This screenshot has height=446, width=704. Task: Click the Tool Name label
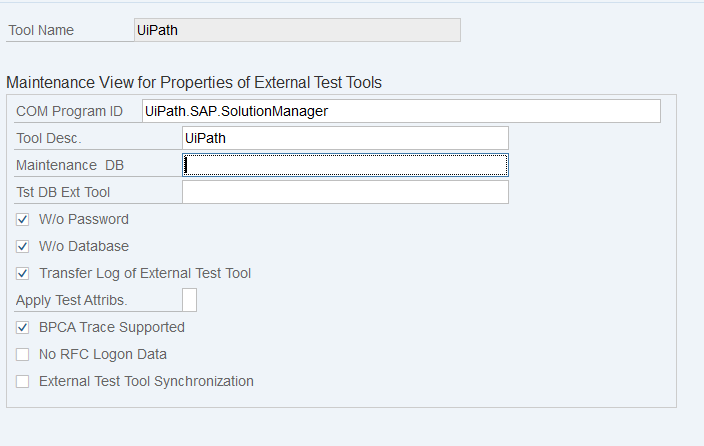click(41, 30)
